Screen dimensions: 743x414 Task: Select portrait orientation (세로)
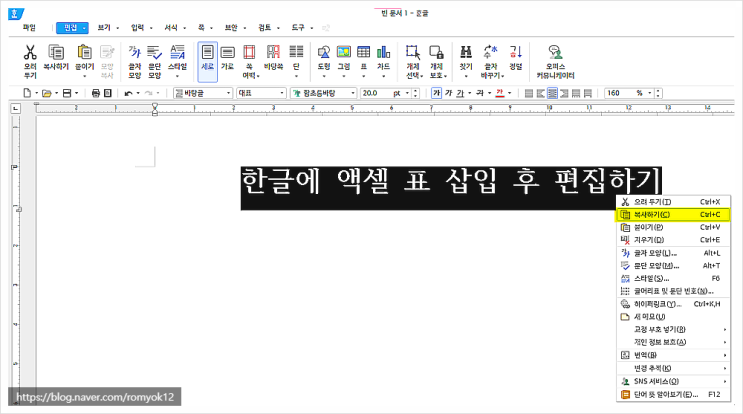point(208,62)
